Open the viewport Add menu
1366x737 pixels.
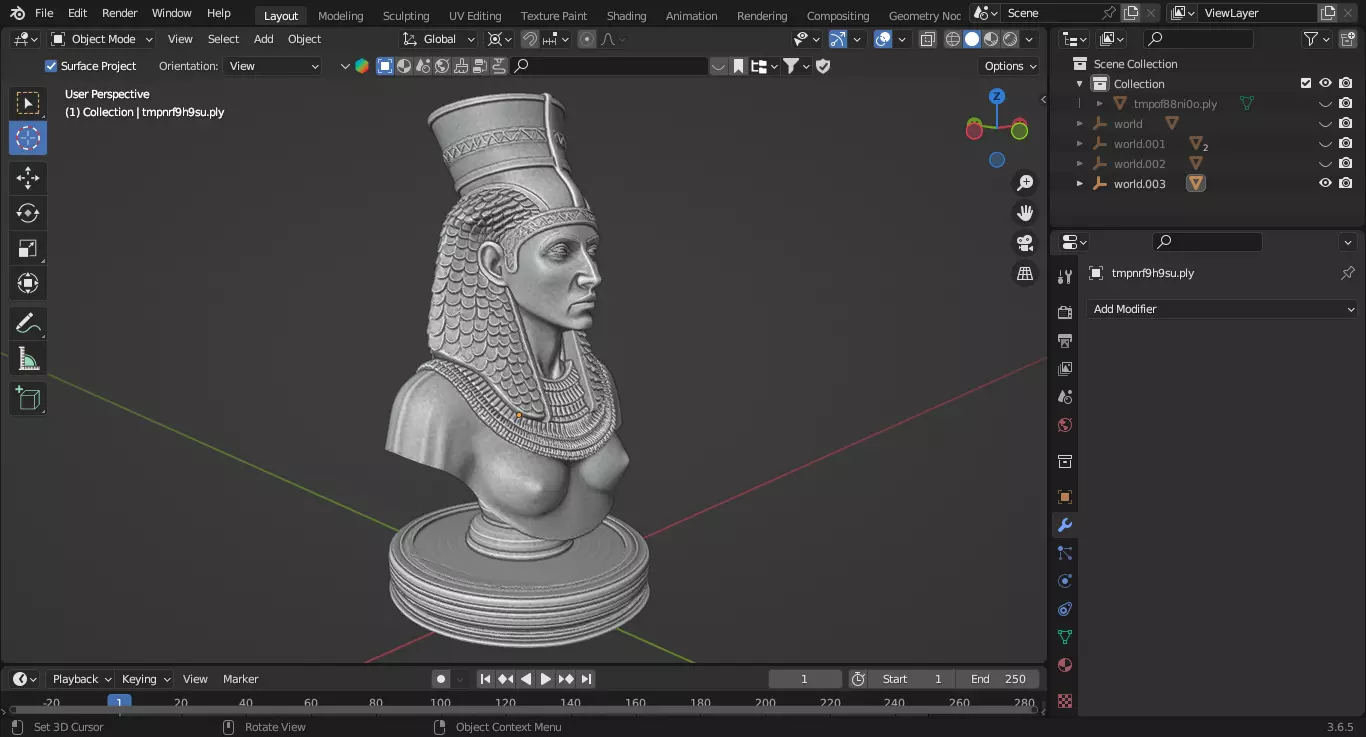tap(263, 39)
